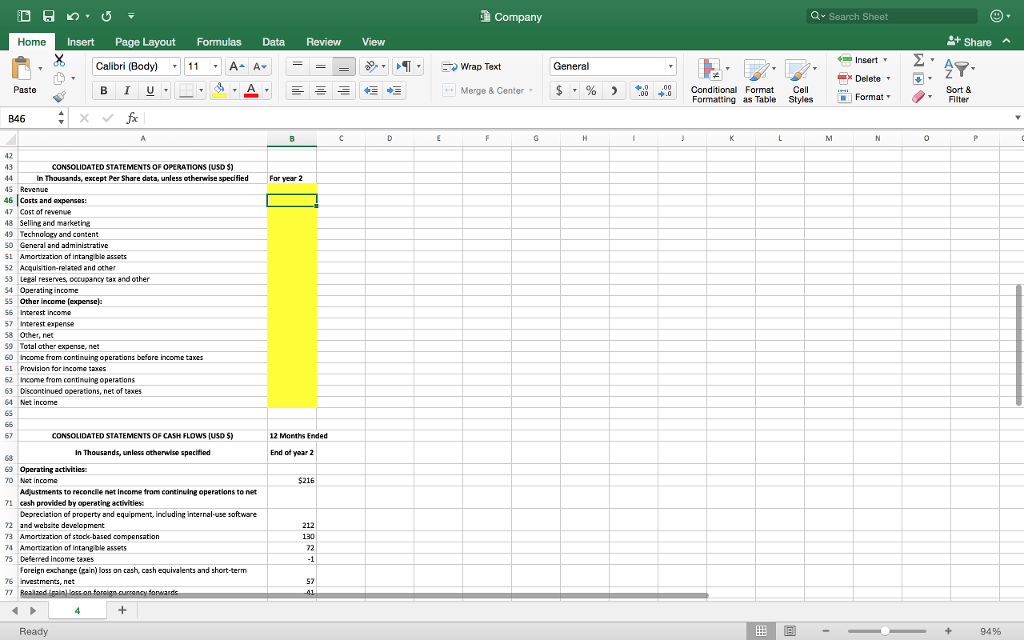Apply Comma style icon
Screen dimensions: 1024x640
614,90
